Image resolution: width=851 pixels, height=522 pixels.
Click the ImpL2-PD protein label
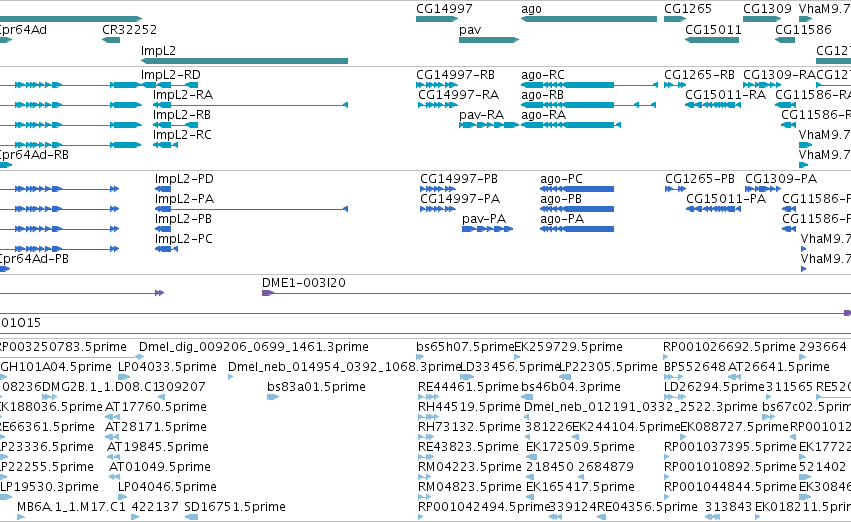(184, 179)
